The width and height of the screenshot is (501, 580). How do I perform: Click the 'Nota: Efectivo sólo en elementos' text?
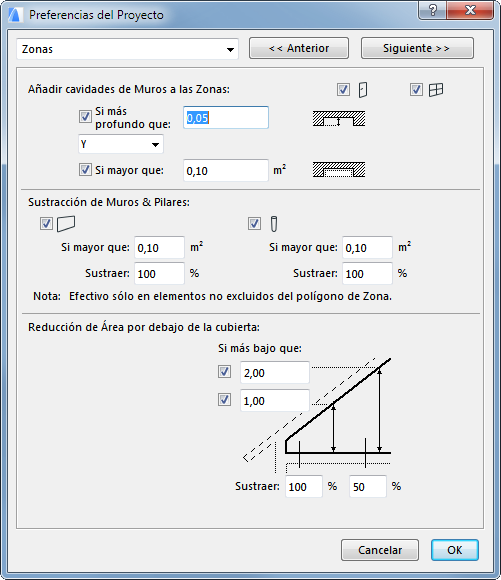(212, 296)
